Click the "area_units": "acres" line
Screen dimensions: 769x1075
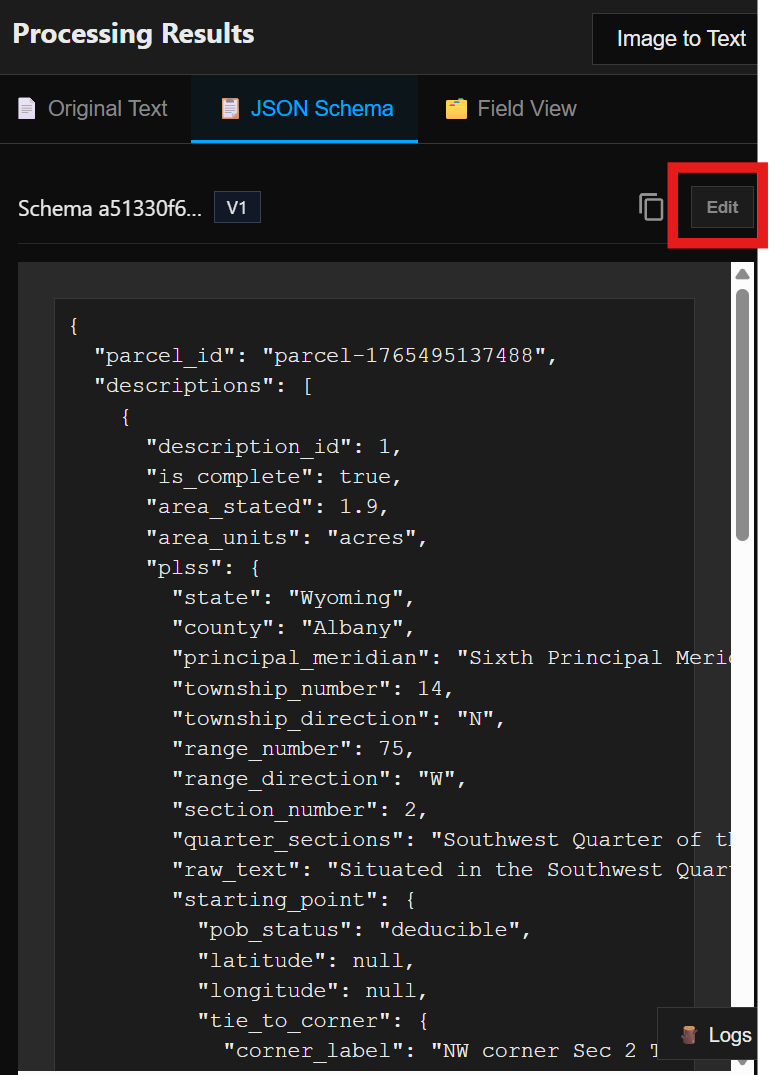(286, 537)
